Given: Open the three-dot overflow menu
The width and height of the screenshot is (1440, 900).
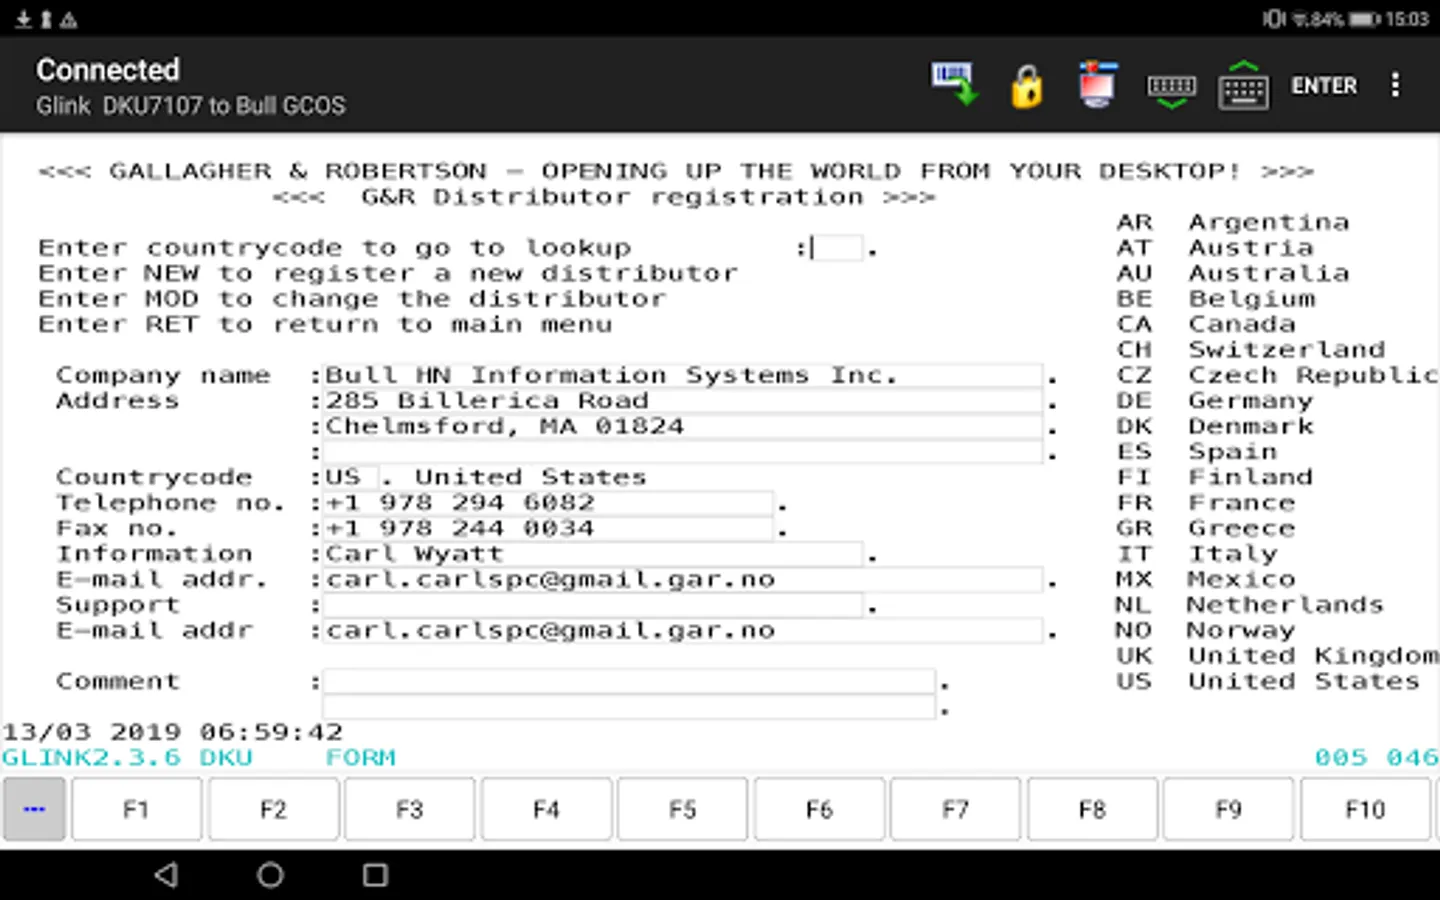Looking at the screenshot, I should click(x=1395, y=85).
